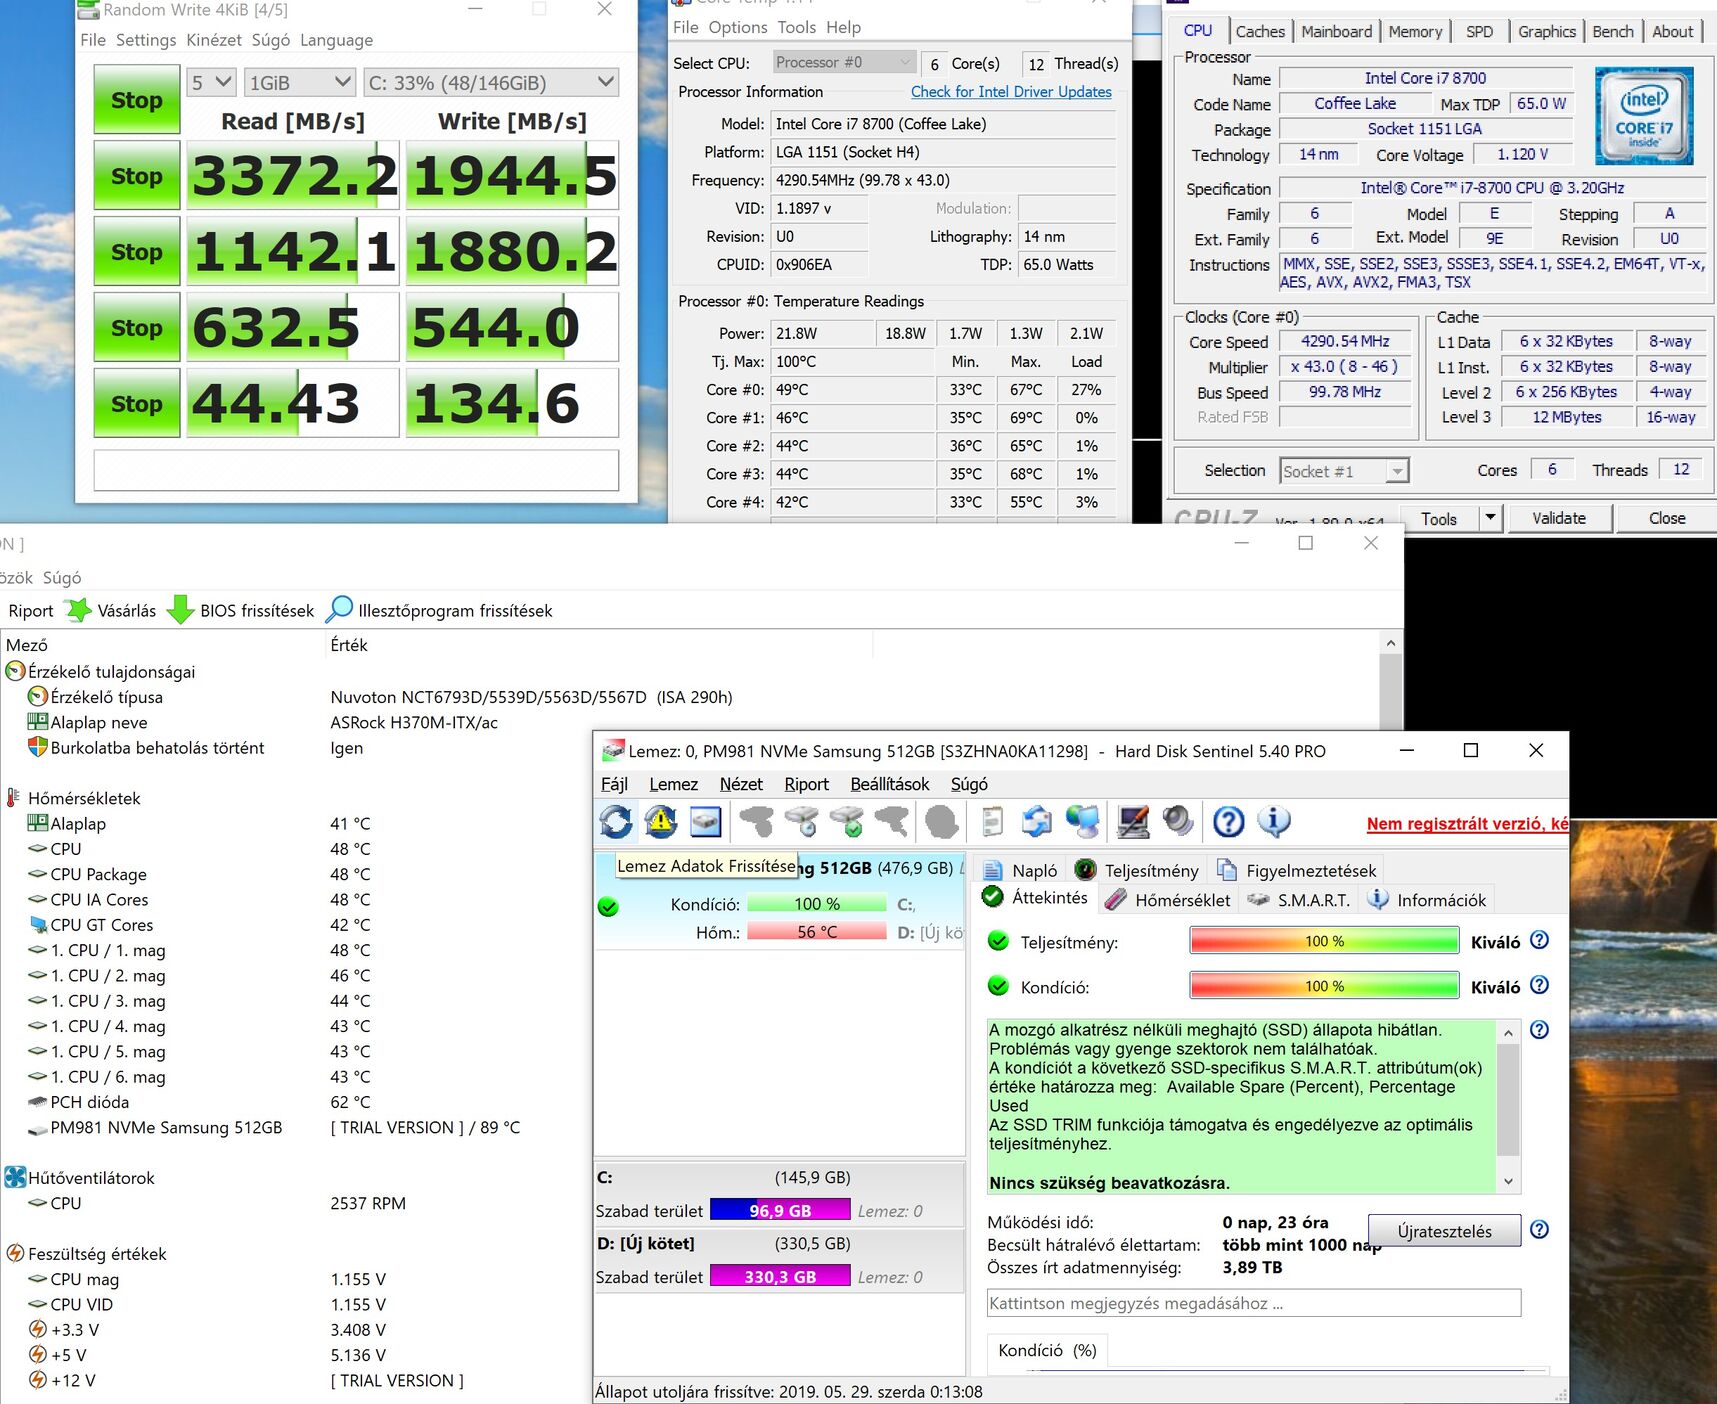Screen dimensions: 1717x1404
Task: Open the test count dropdown showing 5
Action: pyautogui.click(x=211, y=83)
